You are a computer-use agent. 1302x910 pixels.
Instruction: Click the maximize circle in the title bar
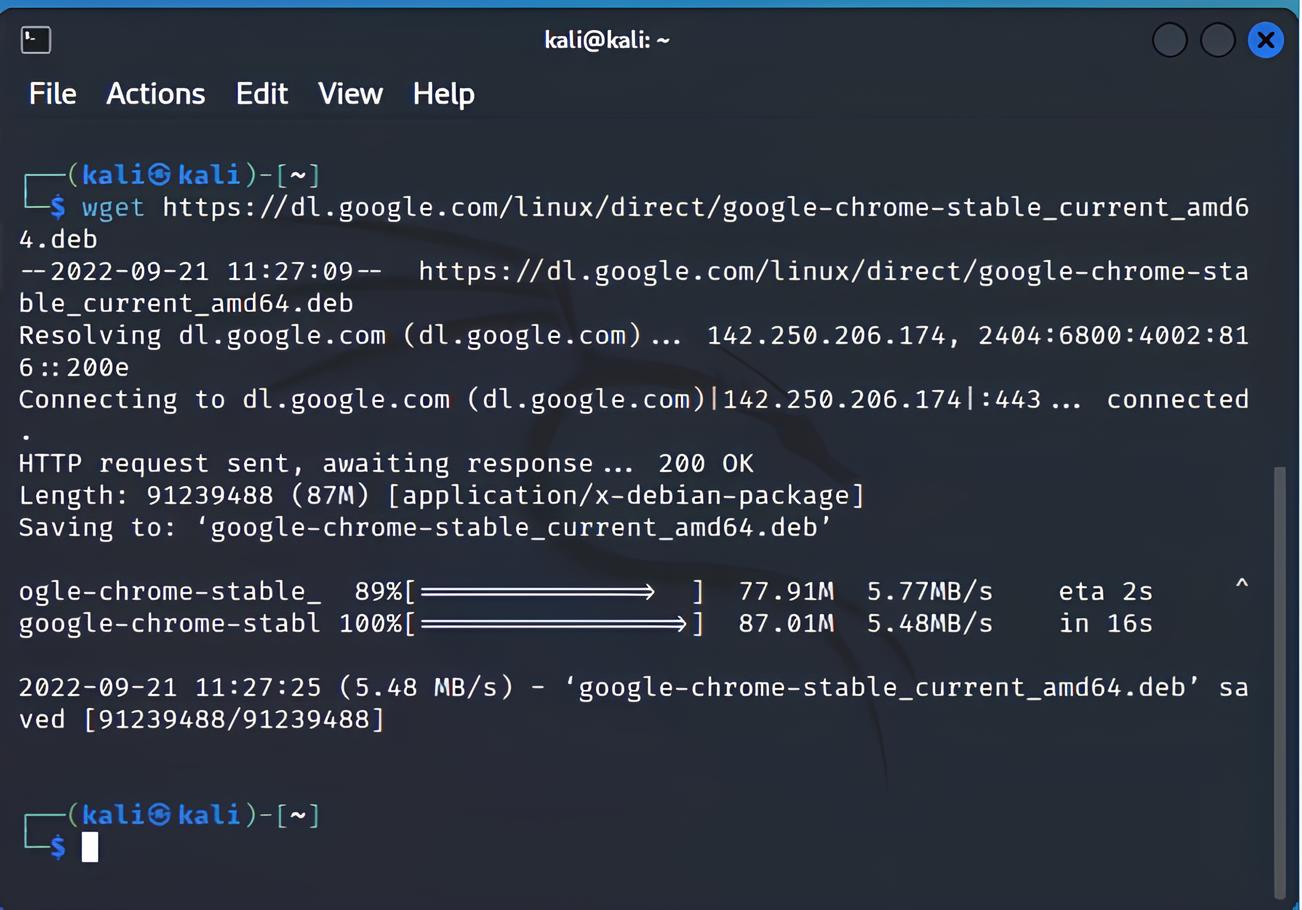click(x=1218, y=40)
